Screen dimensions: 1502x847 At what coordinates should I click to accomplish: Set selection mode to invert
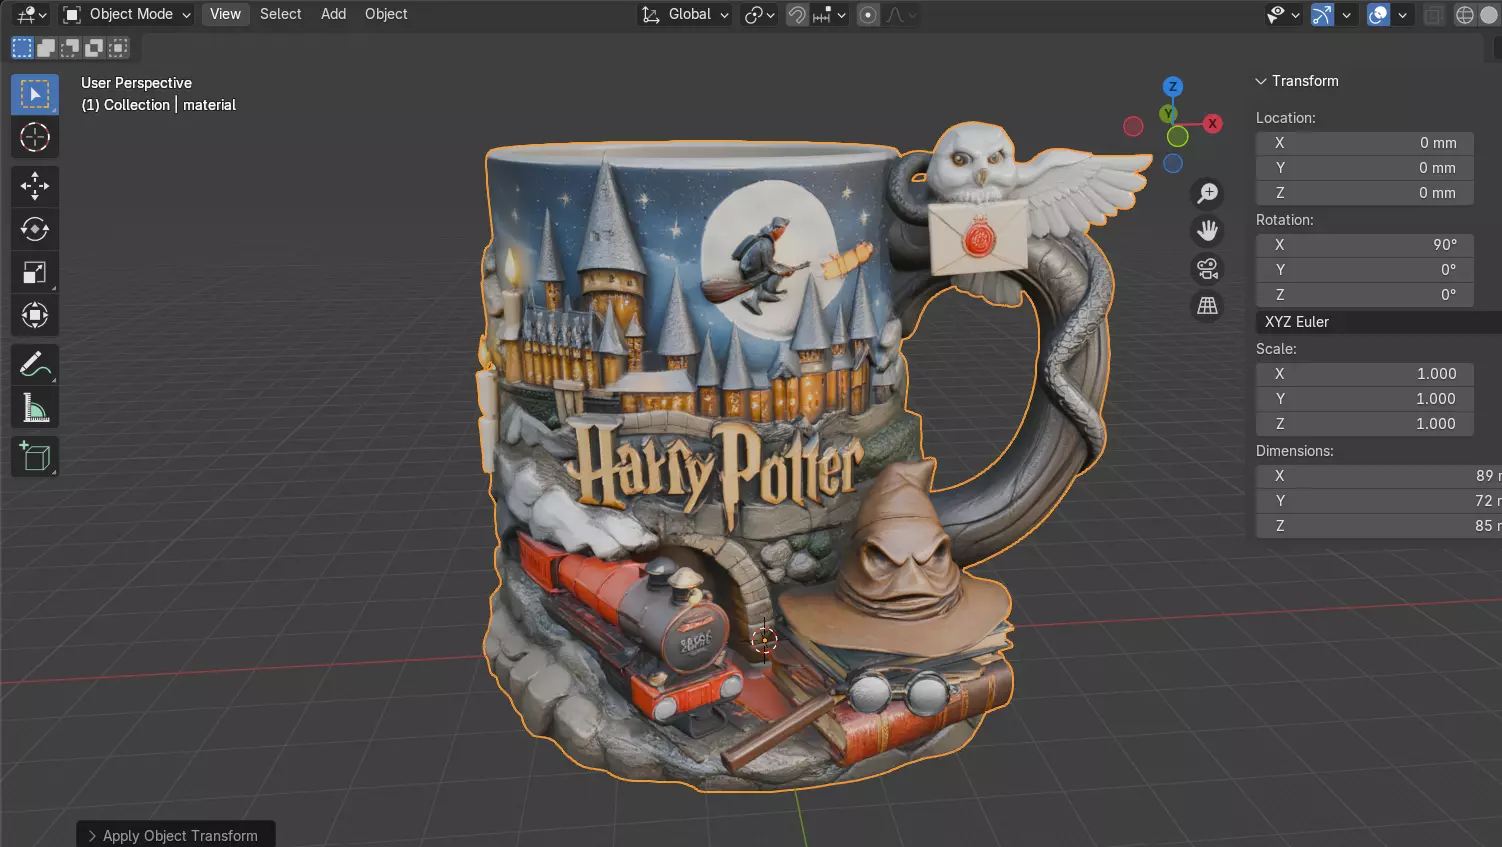pos(94,47)
